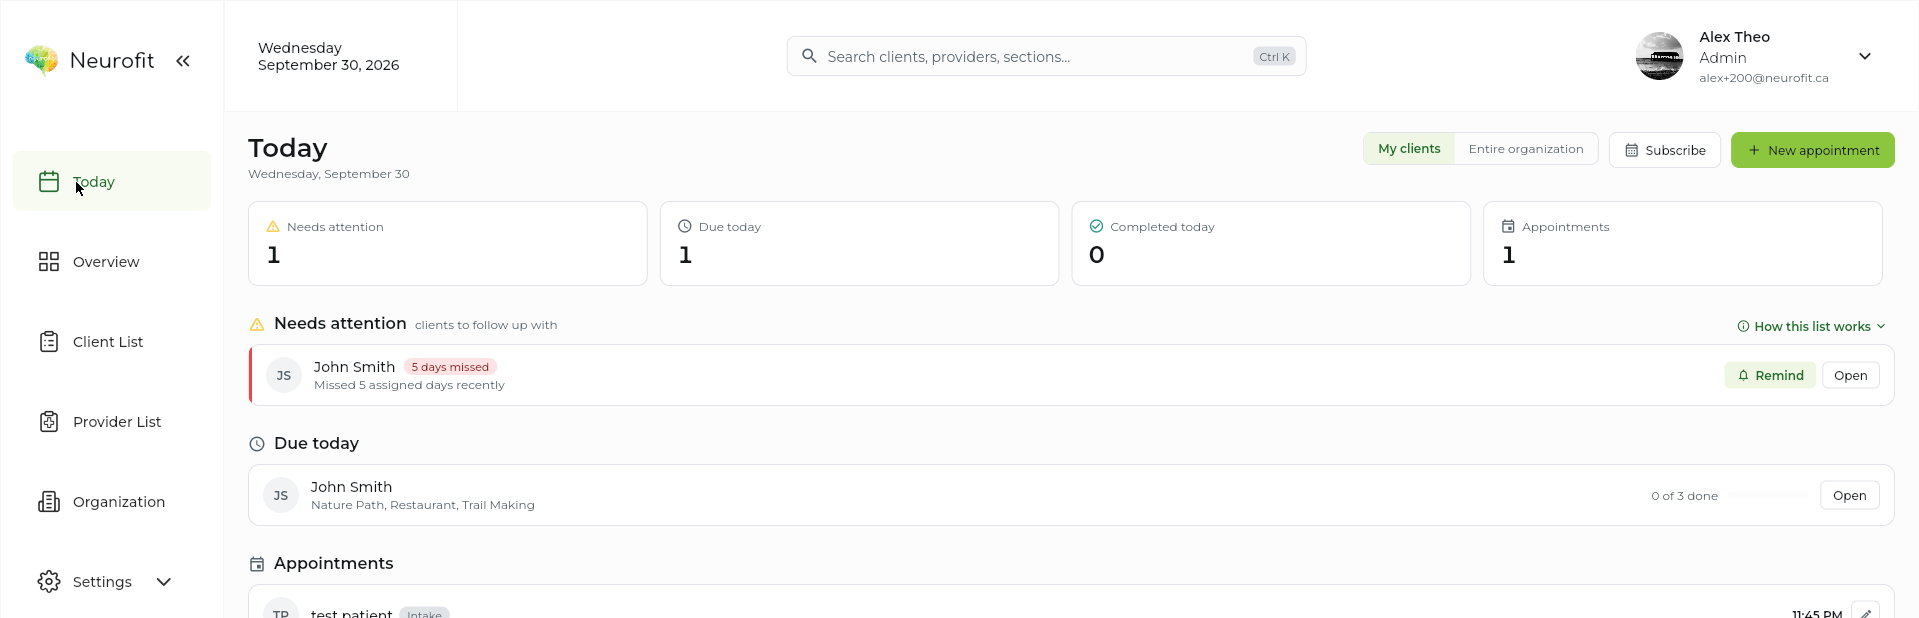
Task: Expand the Alex Theo account dropdown
Action: point(1865,56)
